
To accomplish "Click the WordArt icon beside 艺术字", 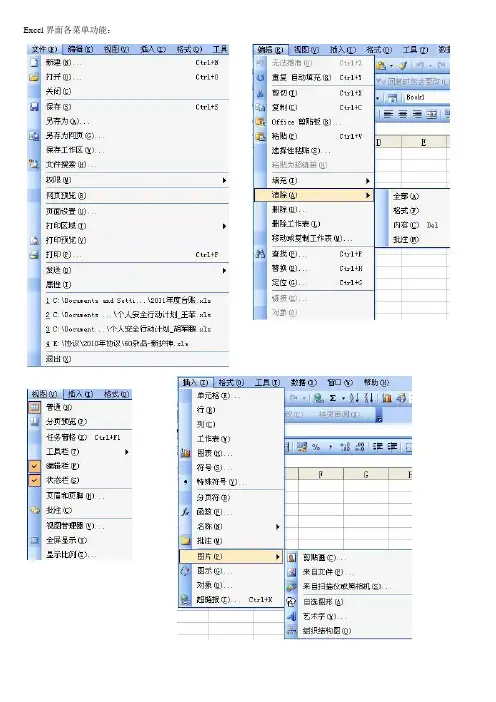I will pos(291,616).
